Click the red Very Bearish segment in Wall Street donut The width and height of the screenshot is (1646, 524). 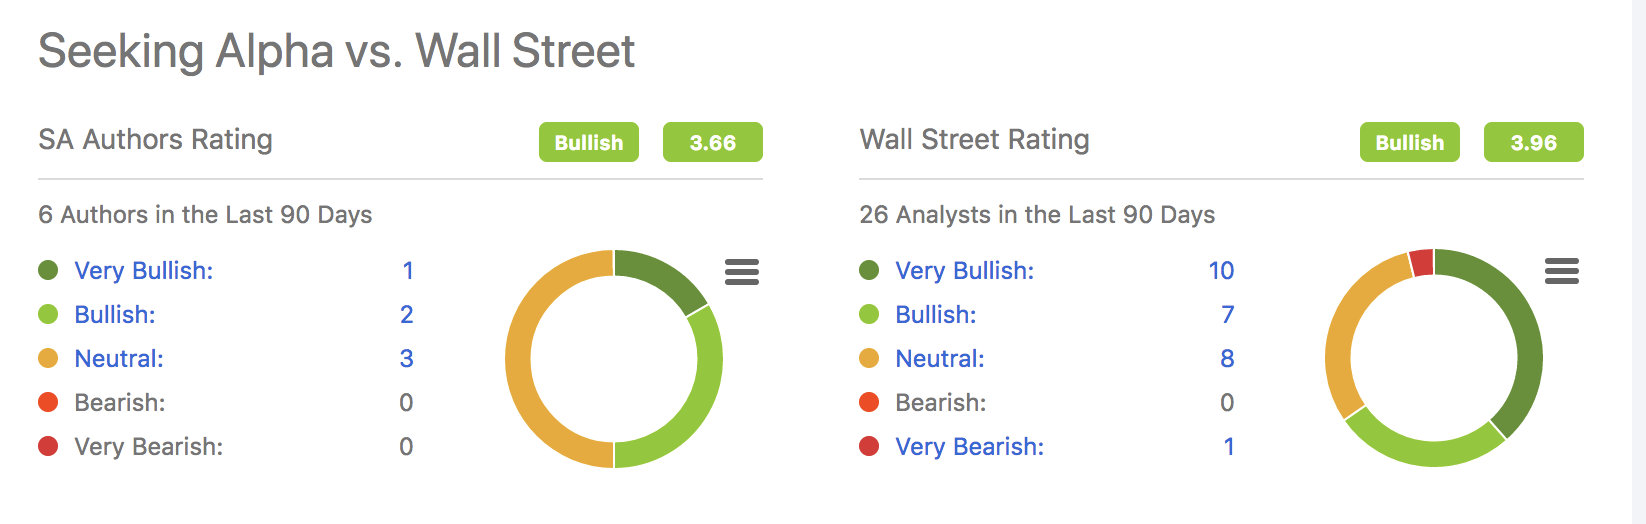[1421, 263]
